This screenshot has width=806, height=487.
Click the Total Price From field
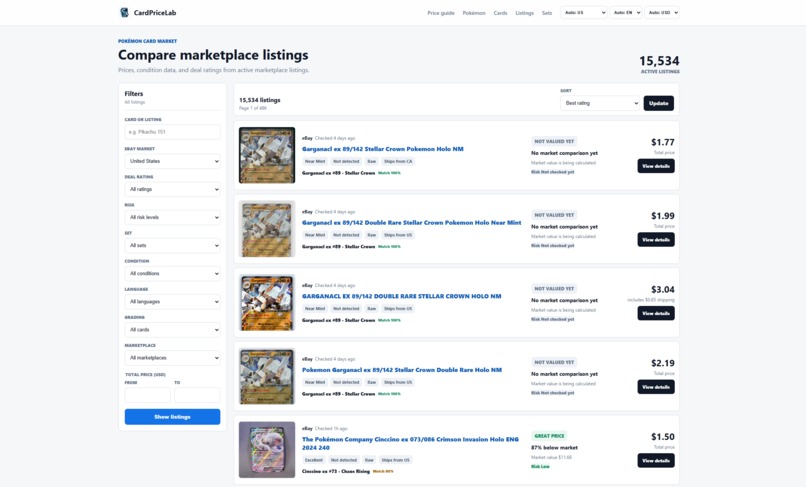click(148, 395)
